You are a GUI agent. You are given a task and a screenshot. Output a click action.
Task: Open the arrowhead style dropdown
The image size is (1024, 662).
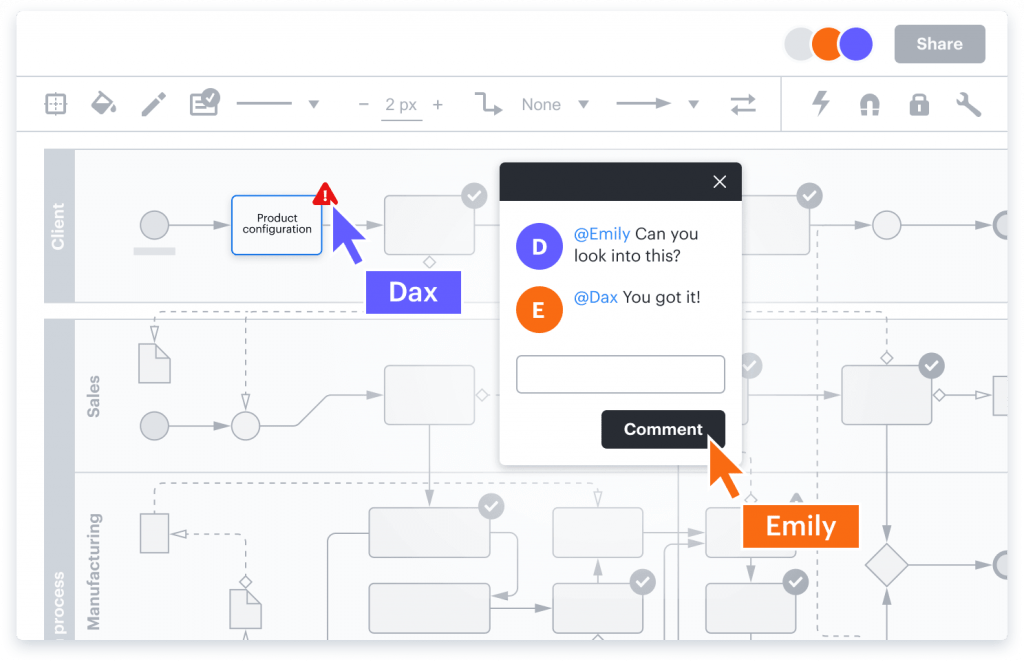694,104
